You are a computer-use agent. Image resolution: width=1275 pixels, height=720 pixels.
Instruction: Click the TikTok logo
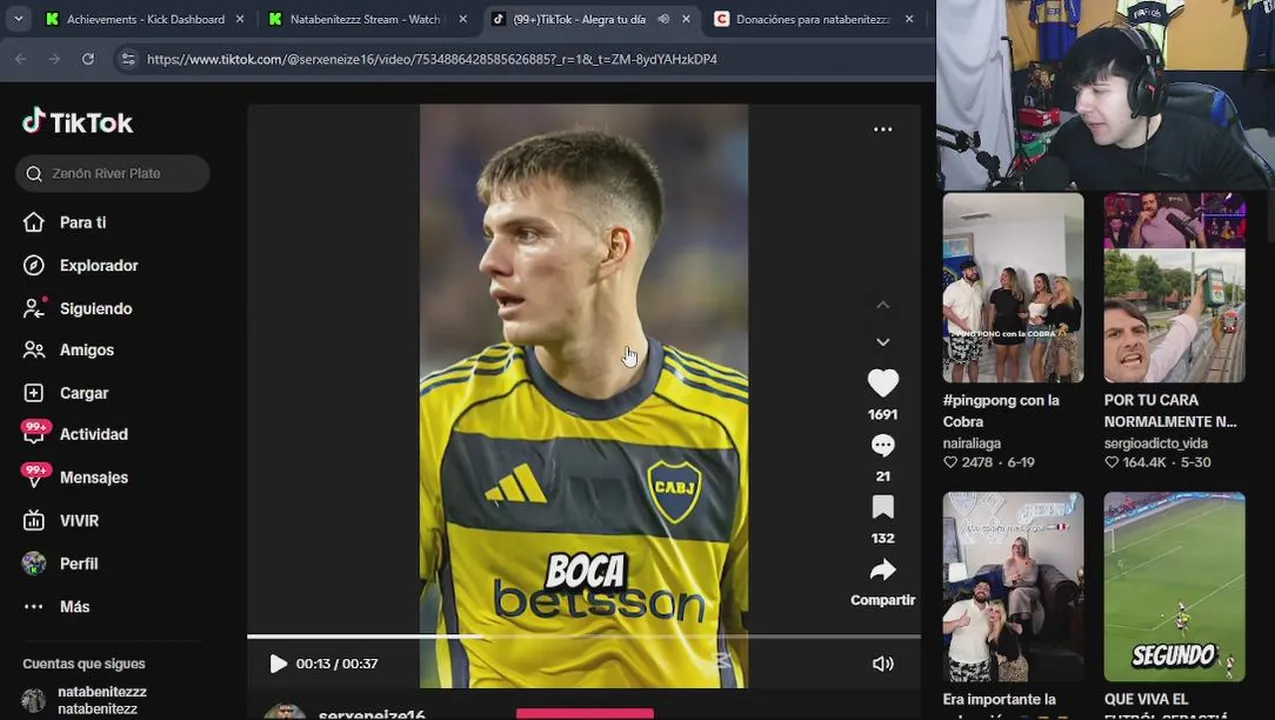[78, 122]
